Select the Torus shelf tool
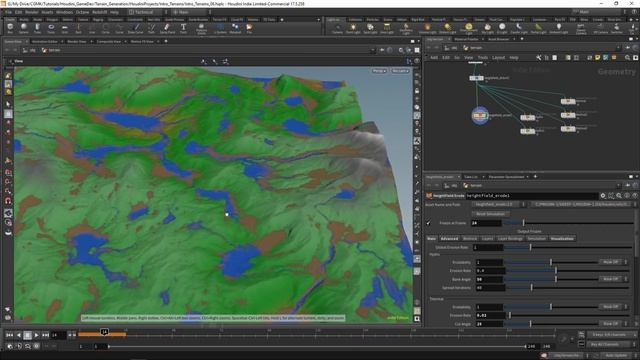 51,28
